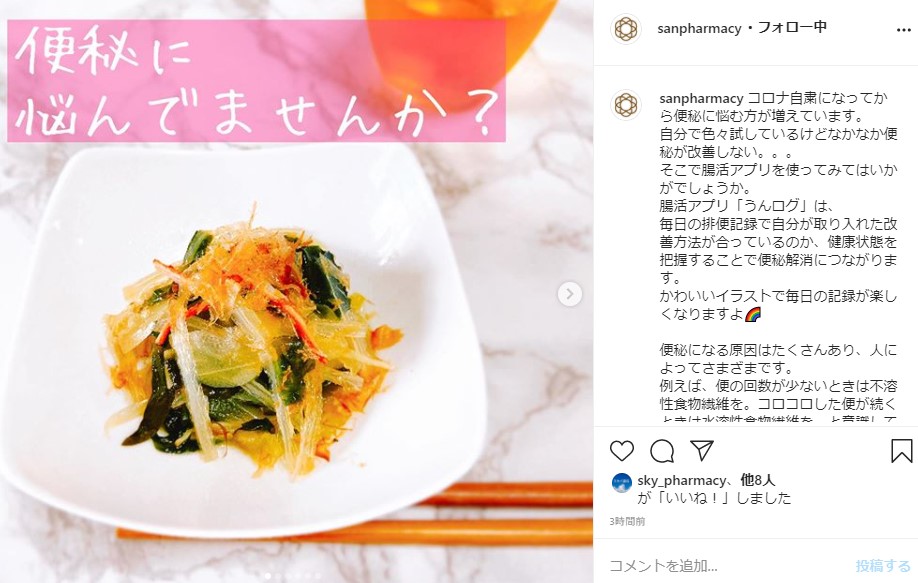Save post with bookmark icon
Image resolution: width=918 pixels, height=583 pixels.
(x=902, y=451)
